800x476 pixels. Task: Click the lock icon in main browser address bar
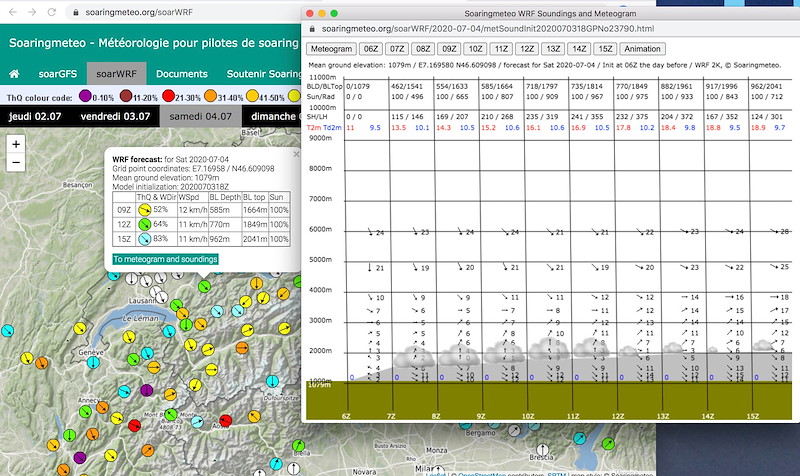tap(76, 12)
